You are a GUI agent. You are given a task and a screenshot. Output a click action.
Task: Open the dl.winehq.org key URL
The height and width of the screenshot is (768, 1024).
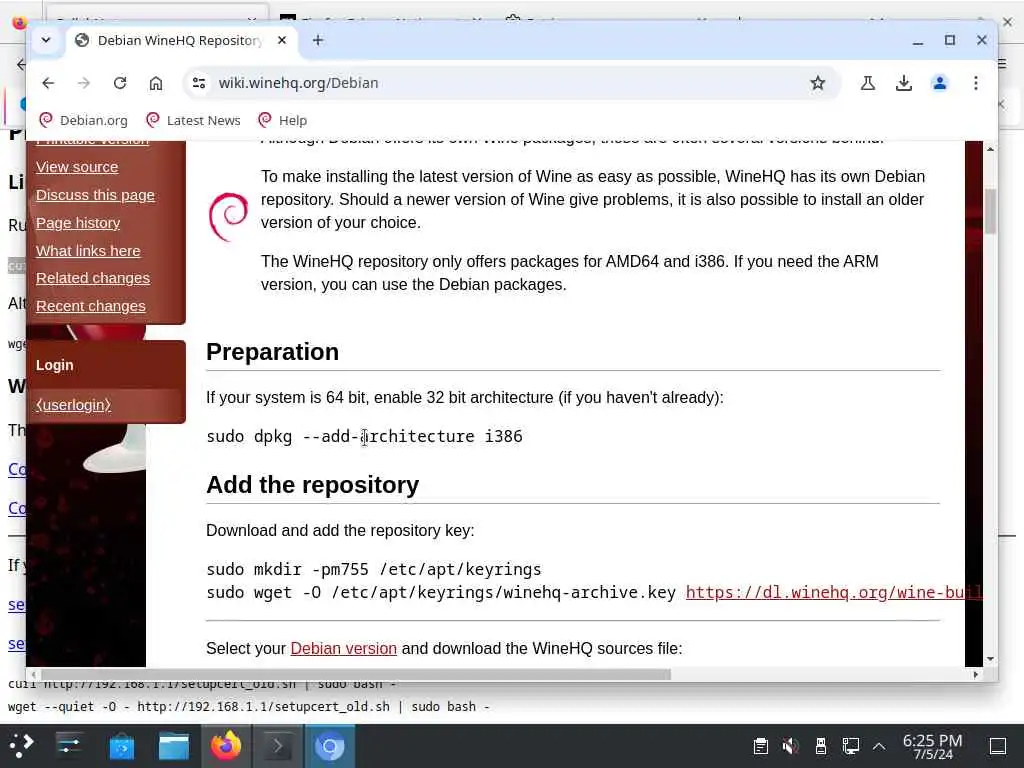[833, 592]
